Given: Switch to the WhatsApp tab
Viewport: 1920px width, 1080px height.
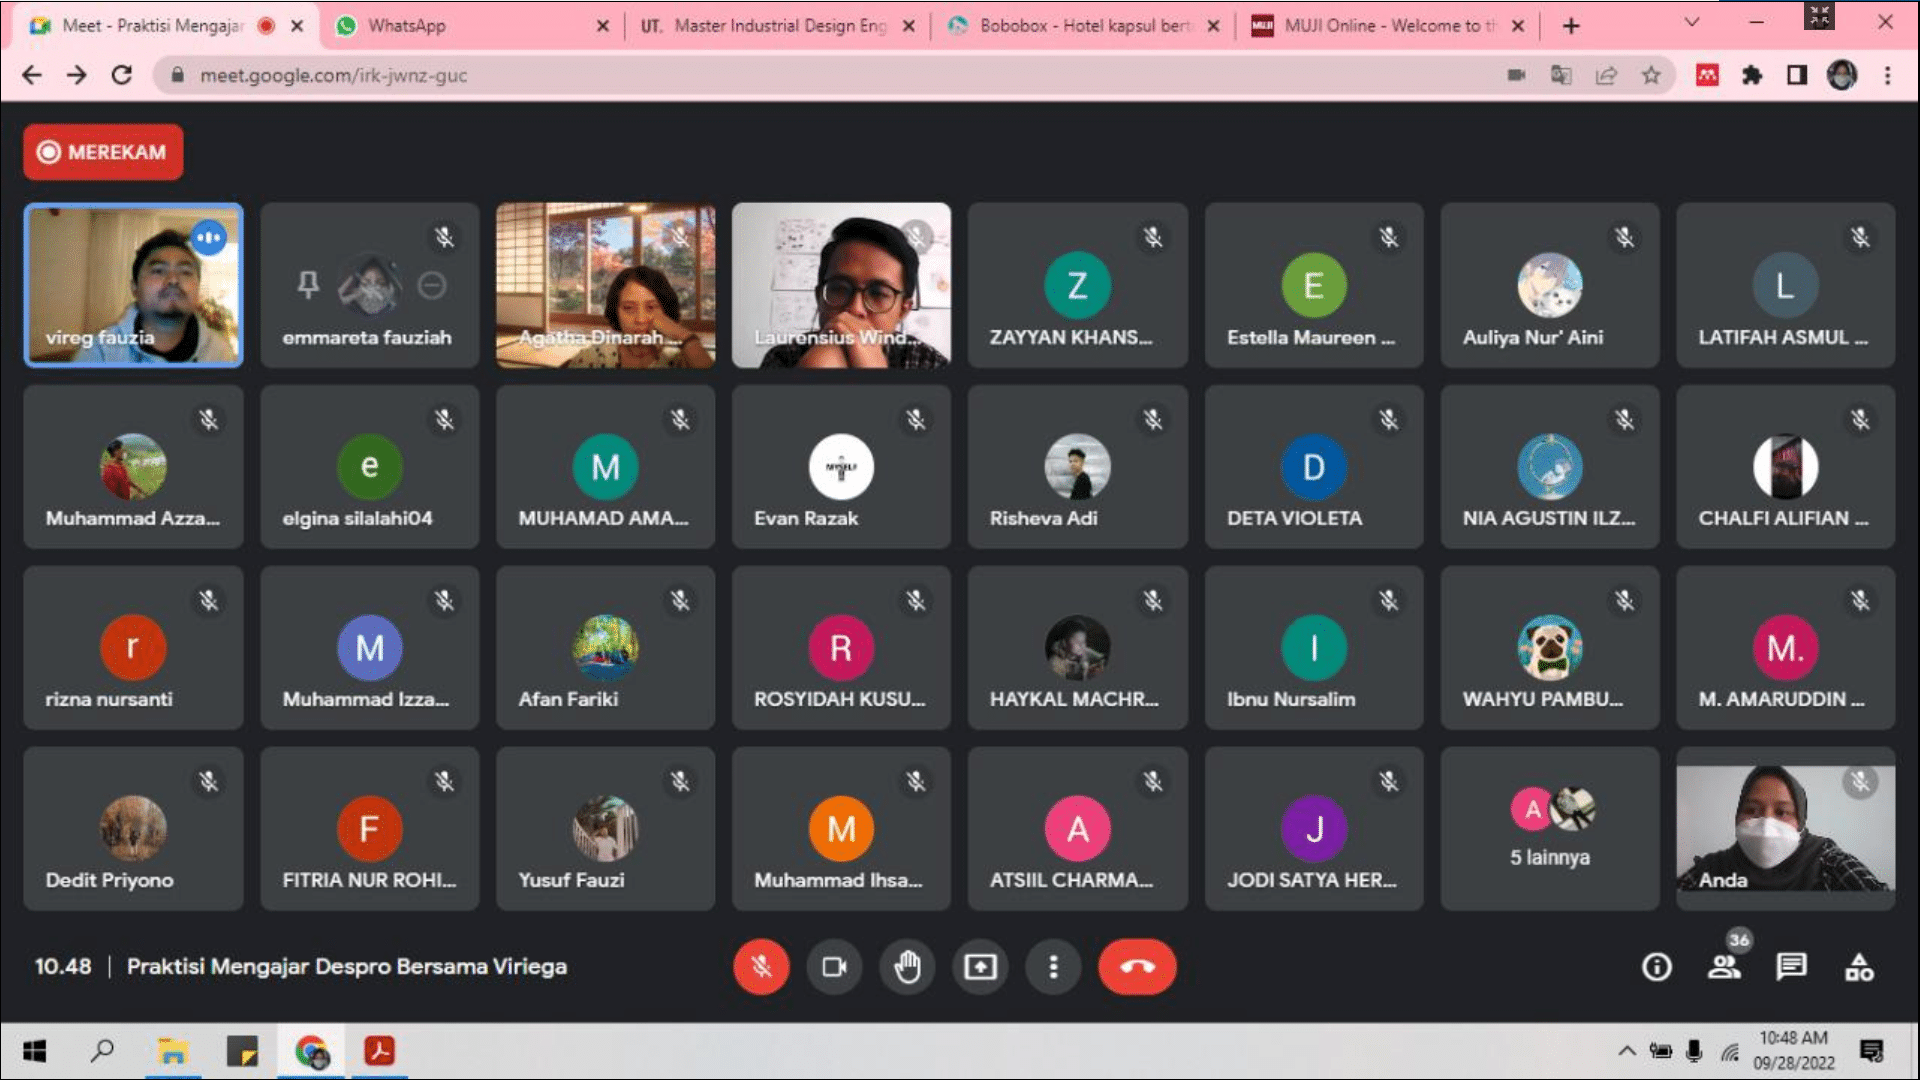Looking at the screenshot, I should (470, 26).
